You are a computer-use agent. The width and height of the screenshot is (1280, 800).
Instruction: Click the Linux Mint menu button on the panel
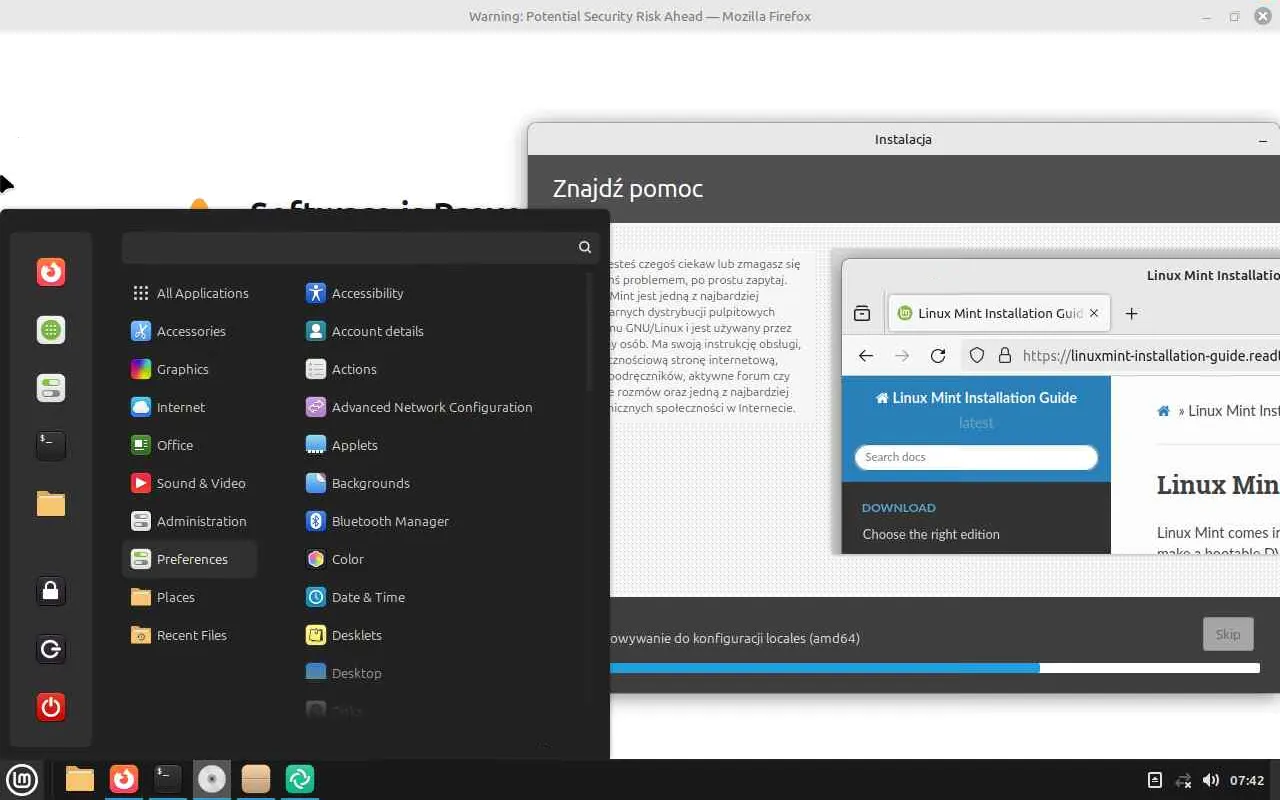click(x=22, y=779)
